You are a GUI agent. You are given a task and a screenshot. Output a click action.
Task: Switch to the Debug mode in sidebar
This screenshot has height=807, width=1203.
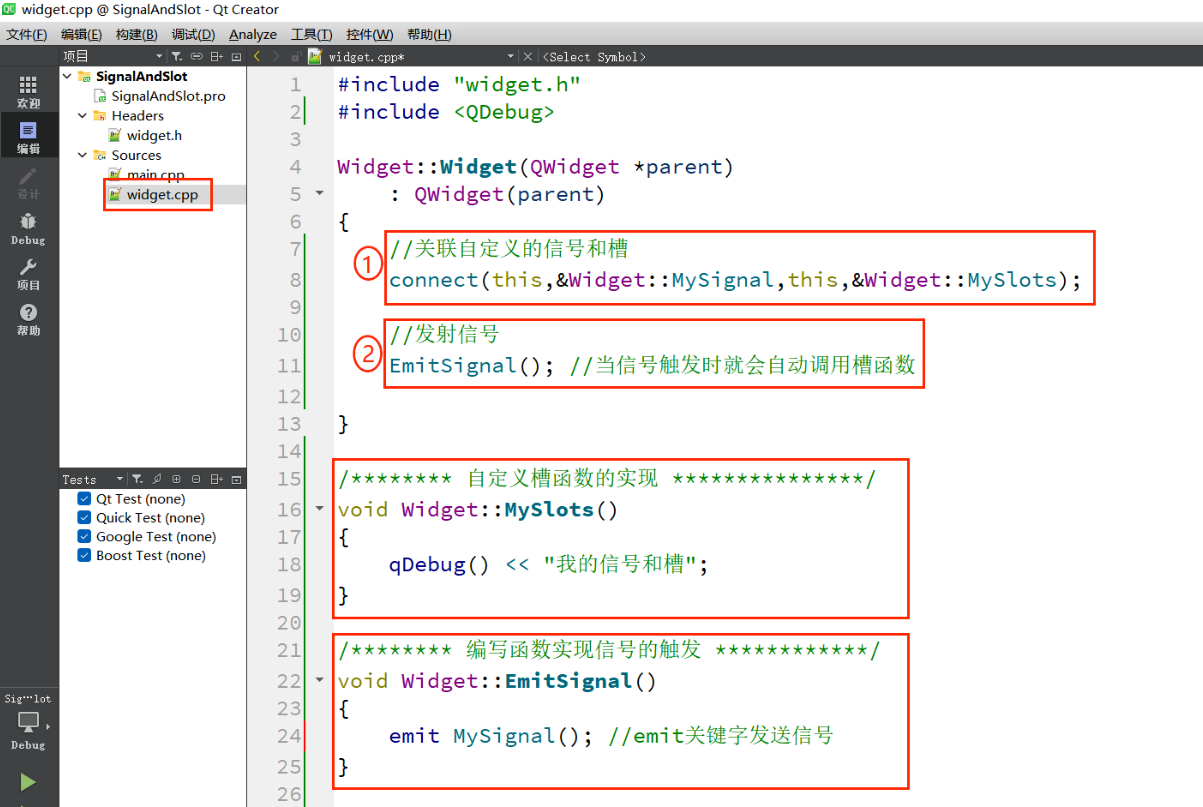click(28, 228)
